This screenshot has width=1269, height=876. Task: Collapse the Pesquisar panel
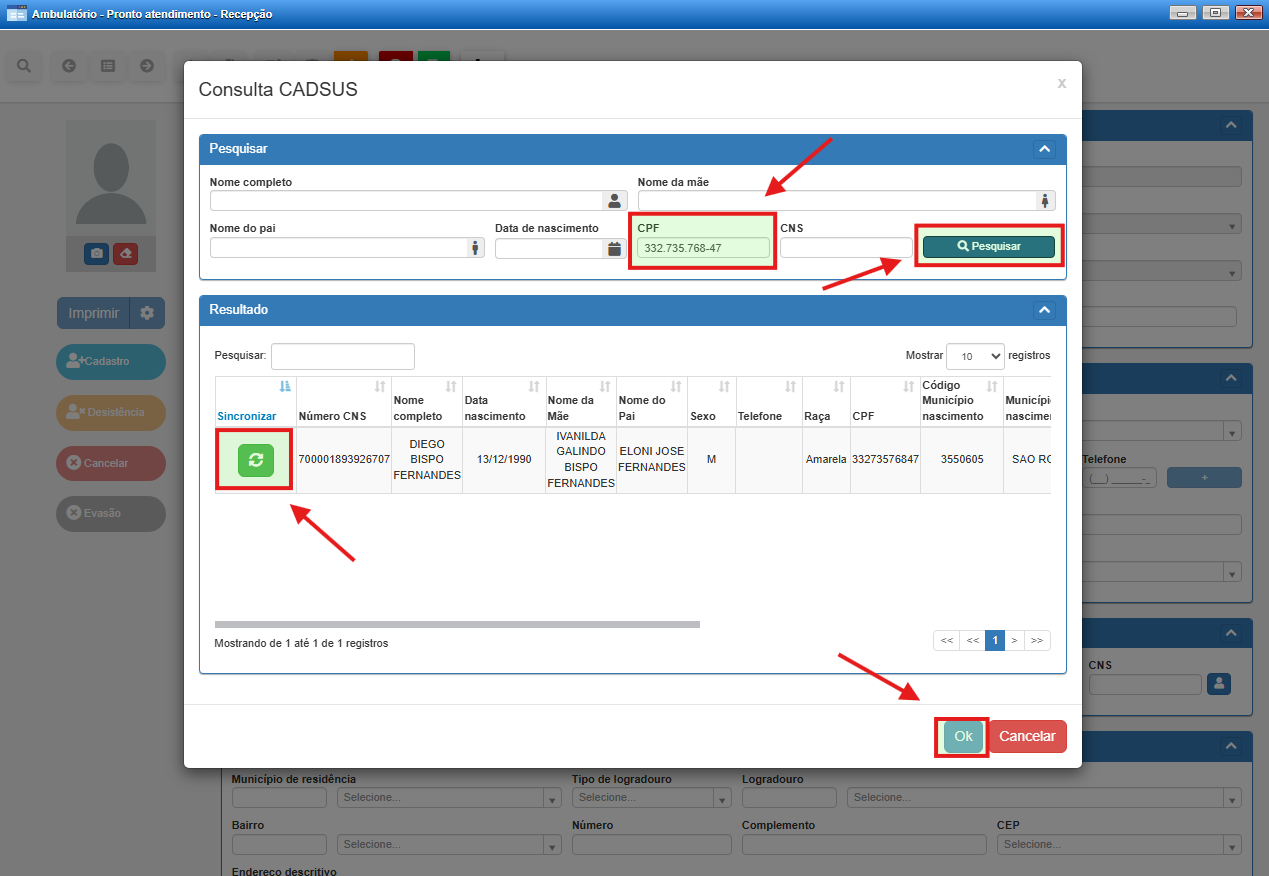1044,149
